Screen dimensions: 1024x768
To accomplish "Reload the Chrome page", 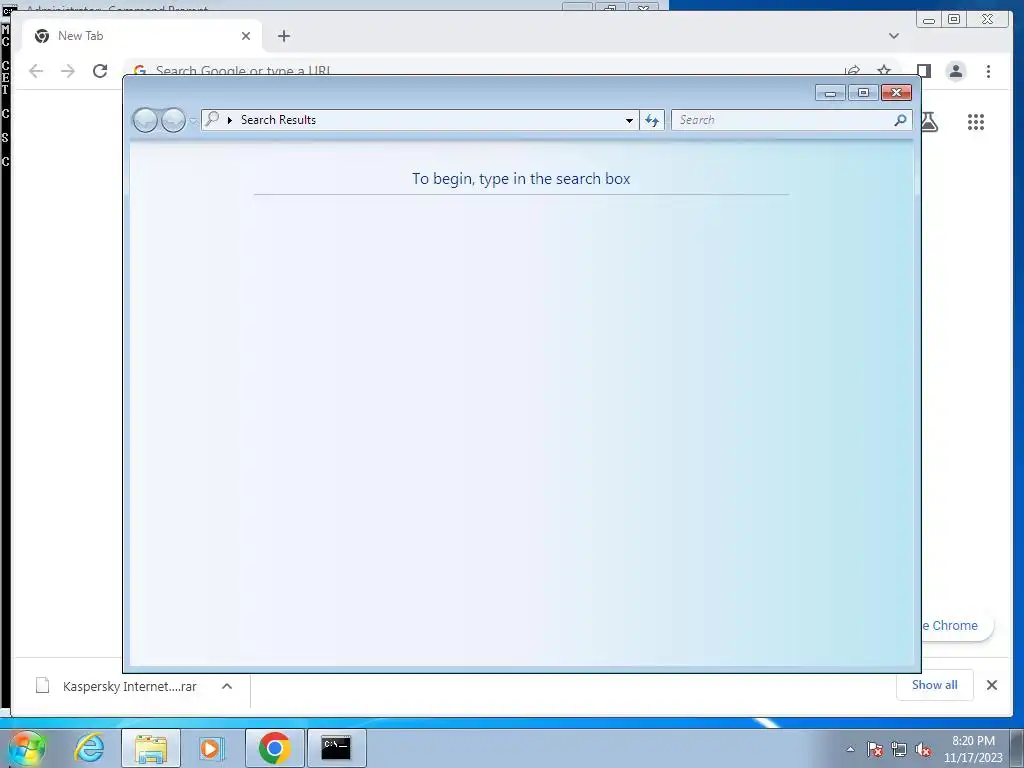I will click(100, 71).
